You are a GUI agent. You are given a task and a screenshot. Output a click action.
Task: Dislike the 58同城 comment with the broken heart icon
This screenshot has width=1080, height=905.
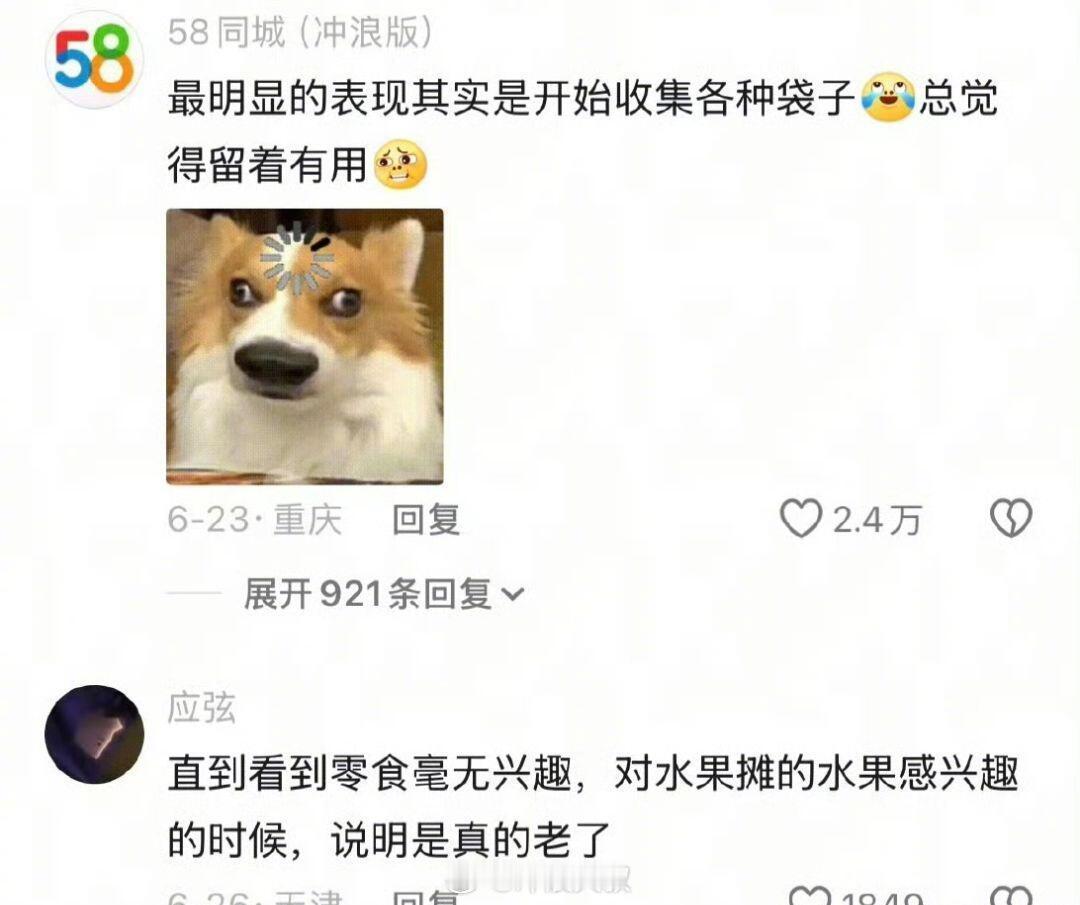point(1010,518)
